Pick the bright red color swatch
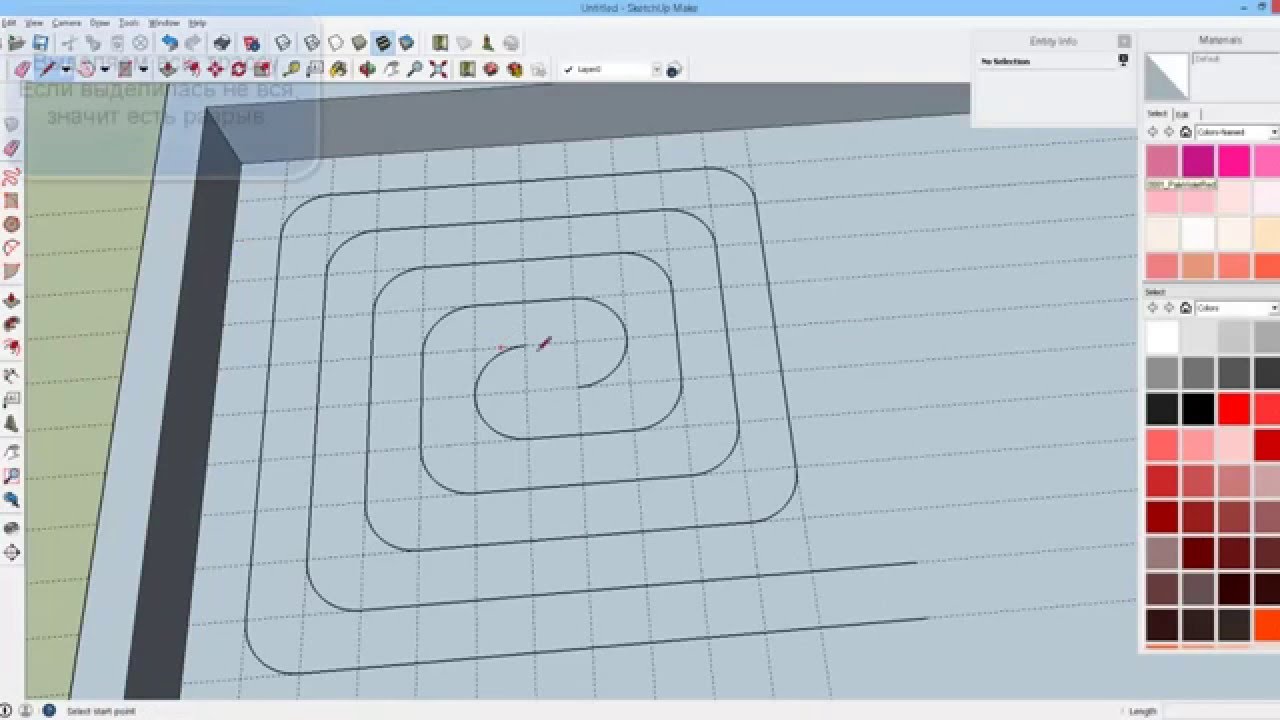Viewport: 1280px width, 720px height. click(x=1234, y=409)
